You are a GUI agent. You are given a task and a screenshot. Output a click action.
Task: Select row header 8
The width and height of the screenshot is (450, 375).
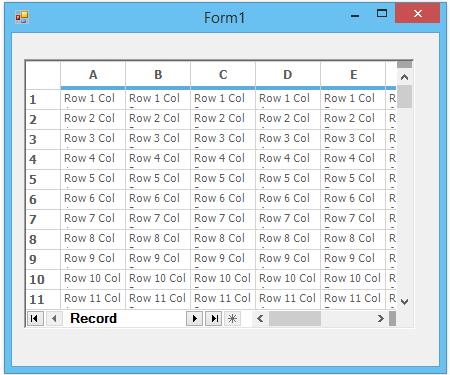tap(43, 239)
